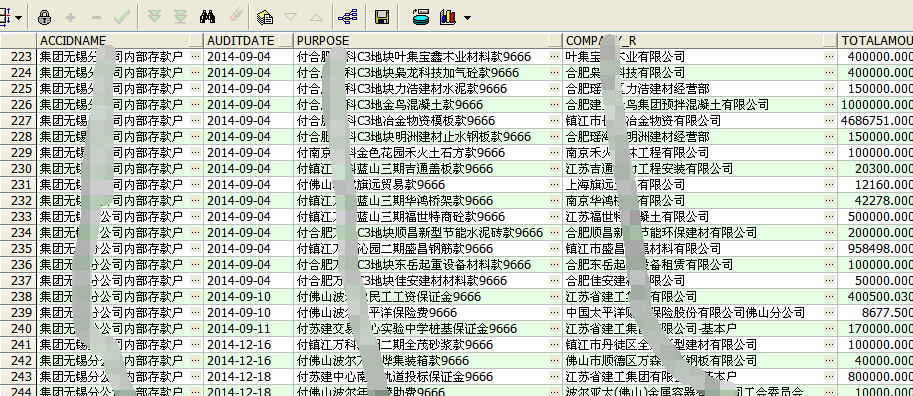Toggle the edit data padlock icon
Viewport: 913px width, 396px height.
44,17
